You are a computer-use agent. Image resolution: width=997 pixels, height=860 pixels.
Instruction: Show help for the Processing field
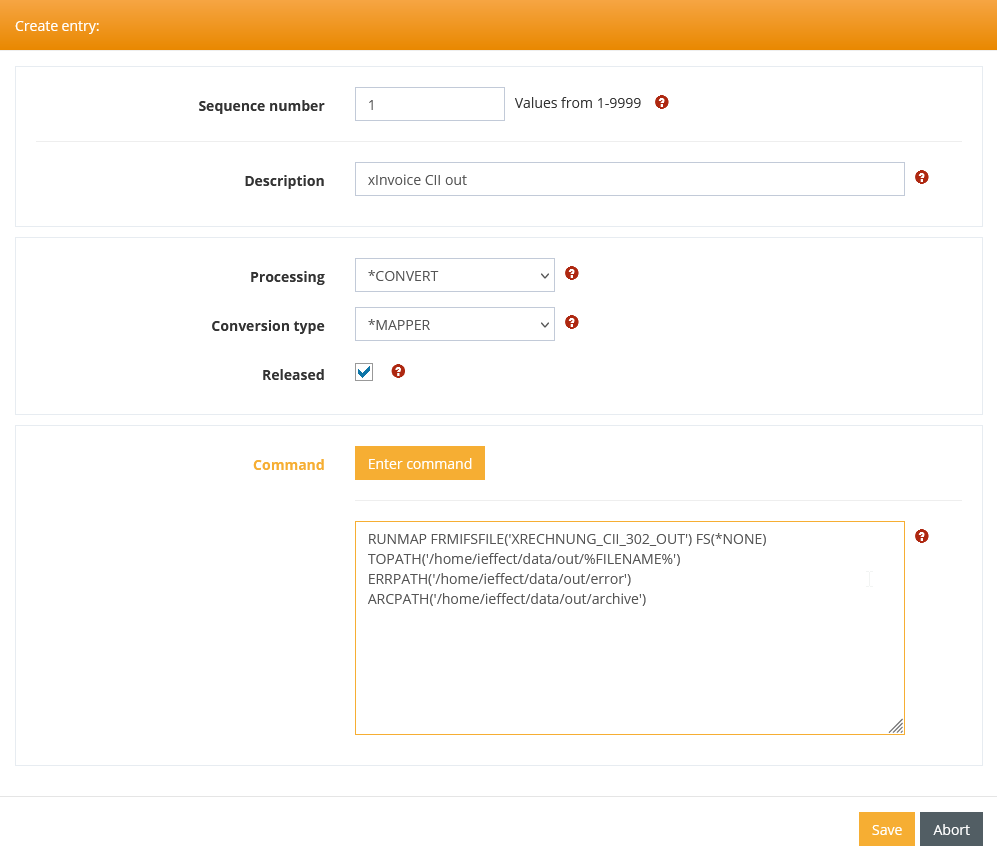572,273
